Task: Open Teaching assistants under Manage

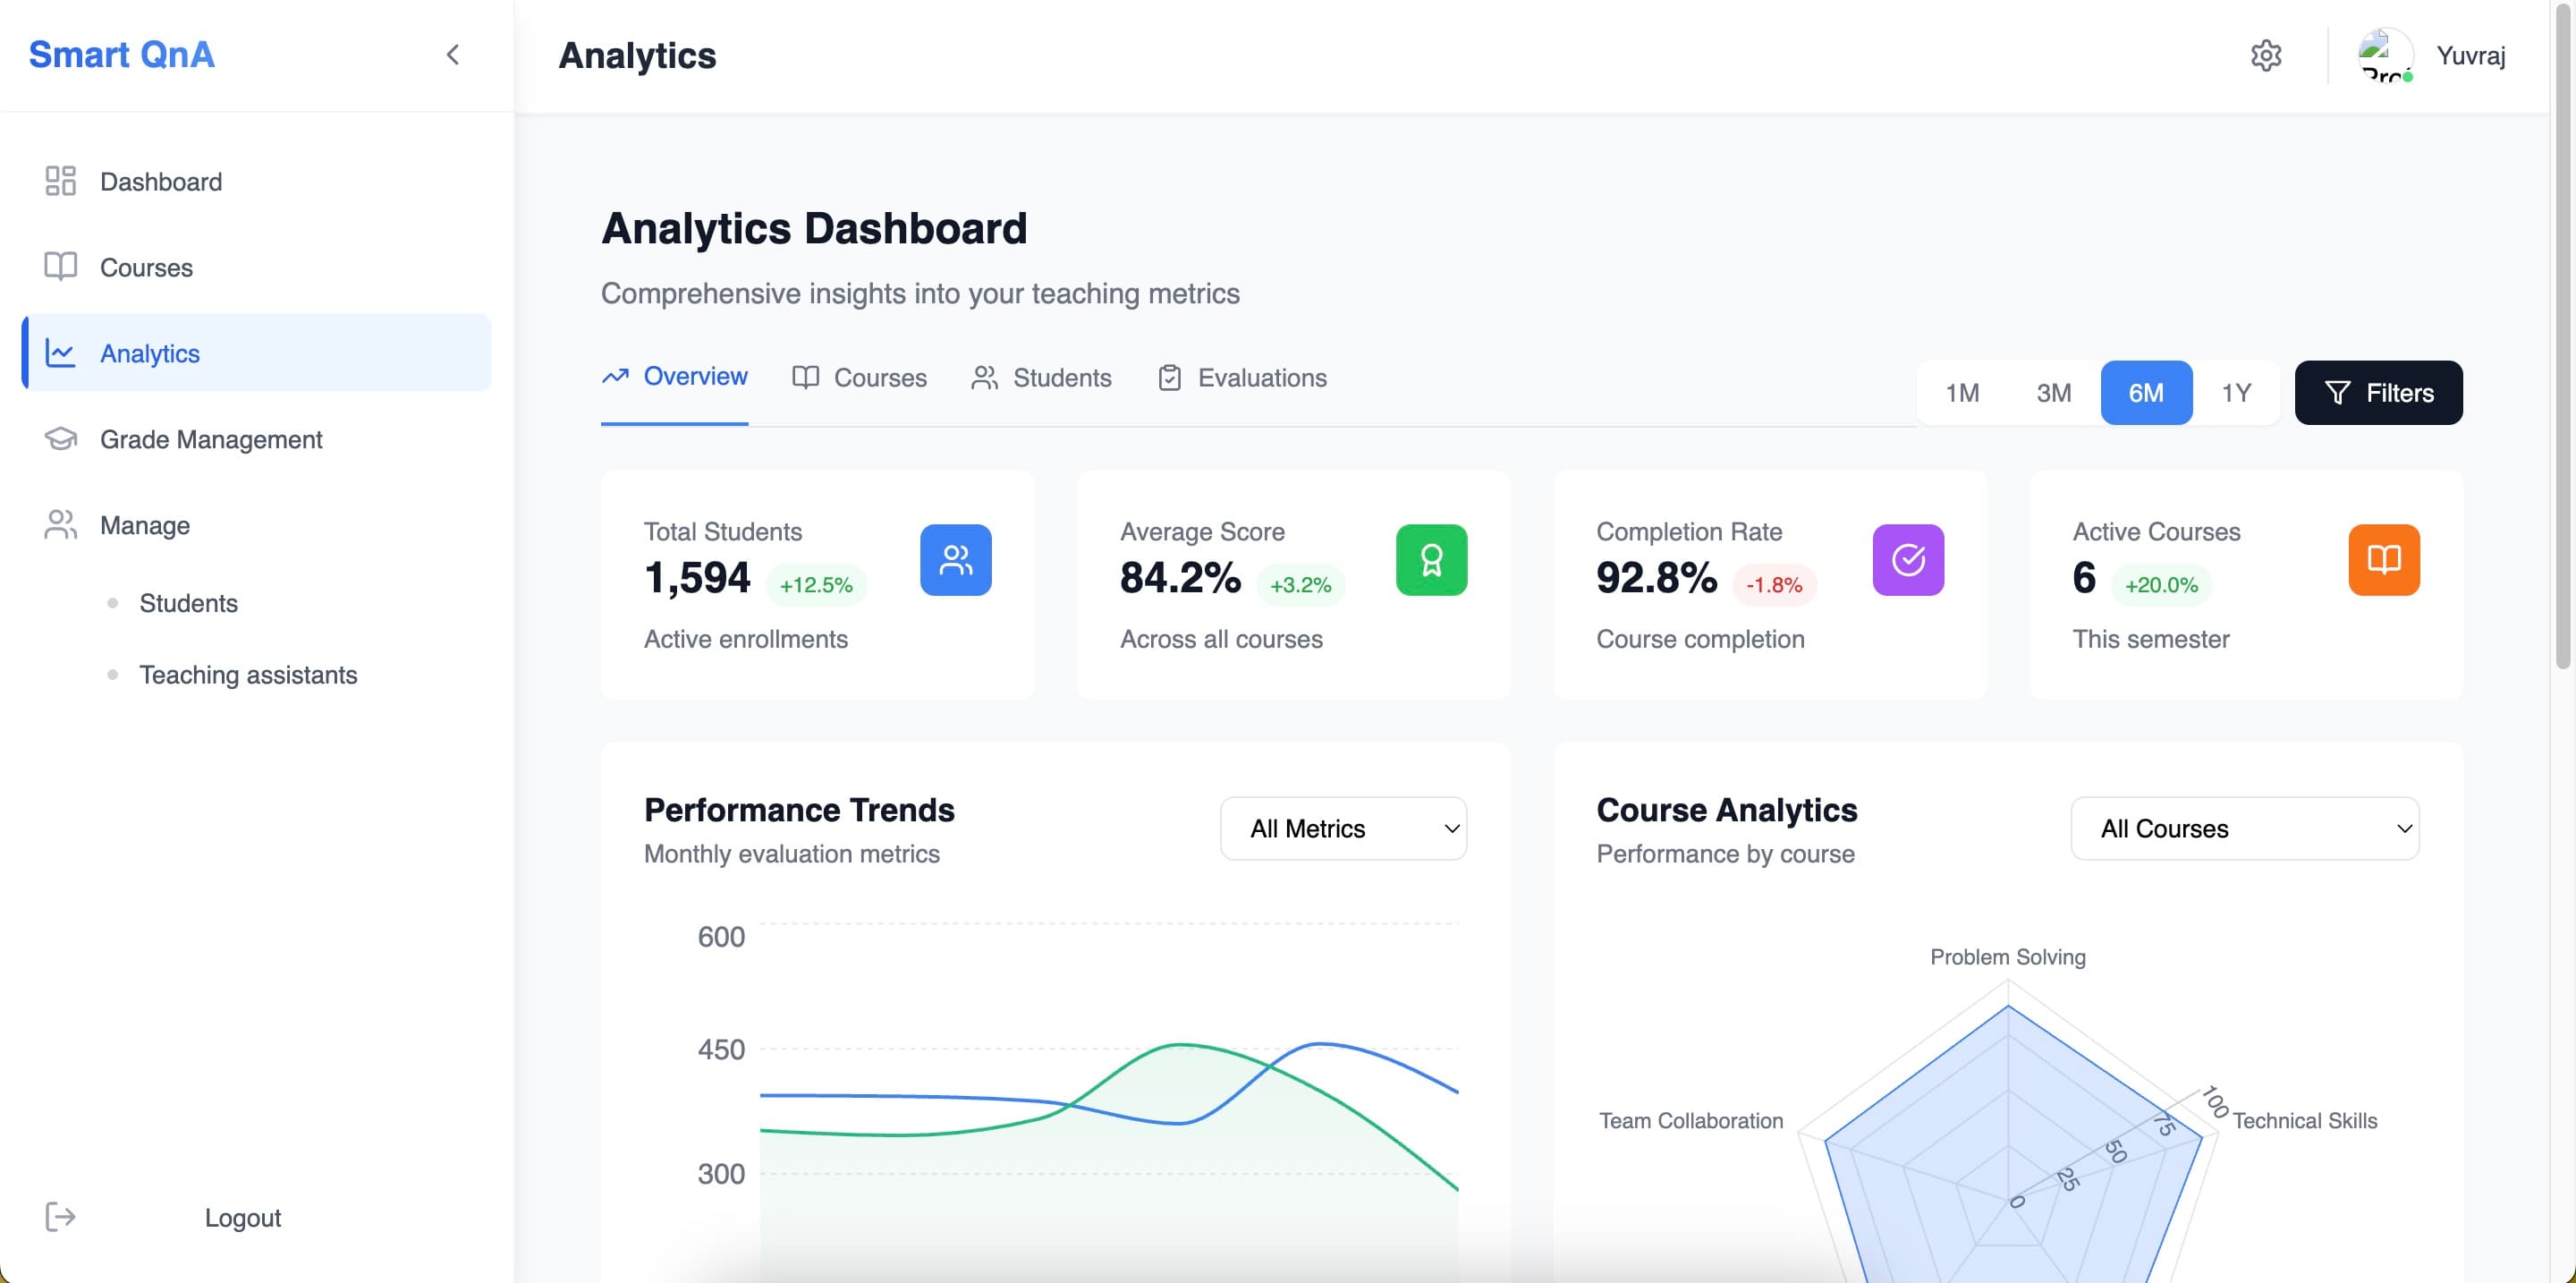Action: (248, 675)
